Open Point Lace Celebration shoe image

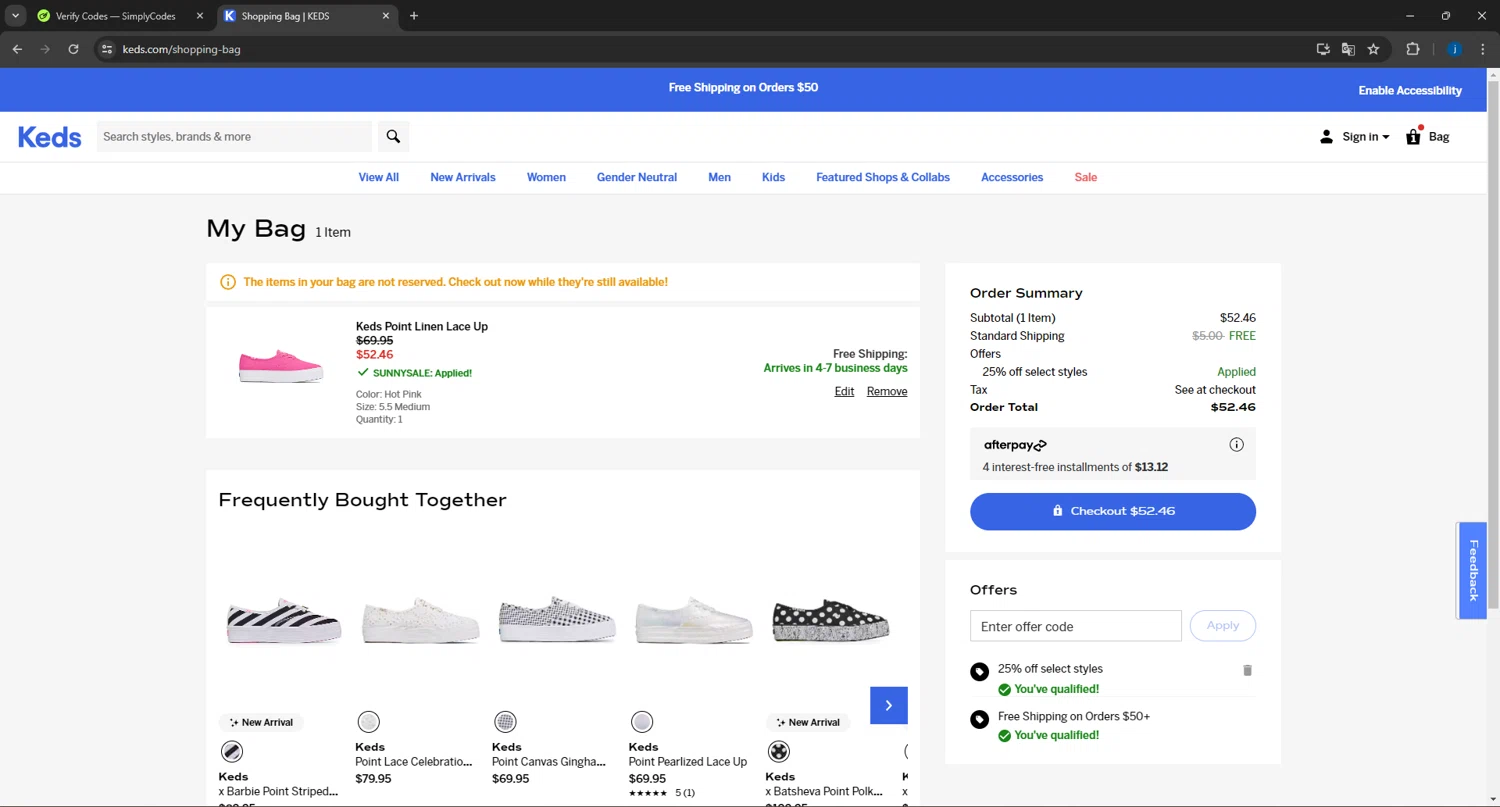[420, 621]
